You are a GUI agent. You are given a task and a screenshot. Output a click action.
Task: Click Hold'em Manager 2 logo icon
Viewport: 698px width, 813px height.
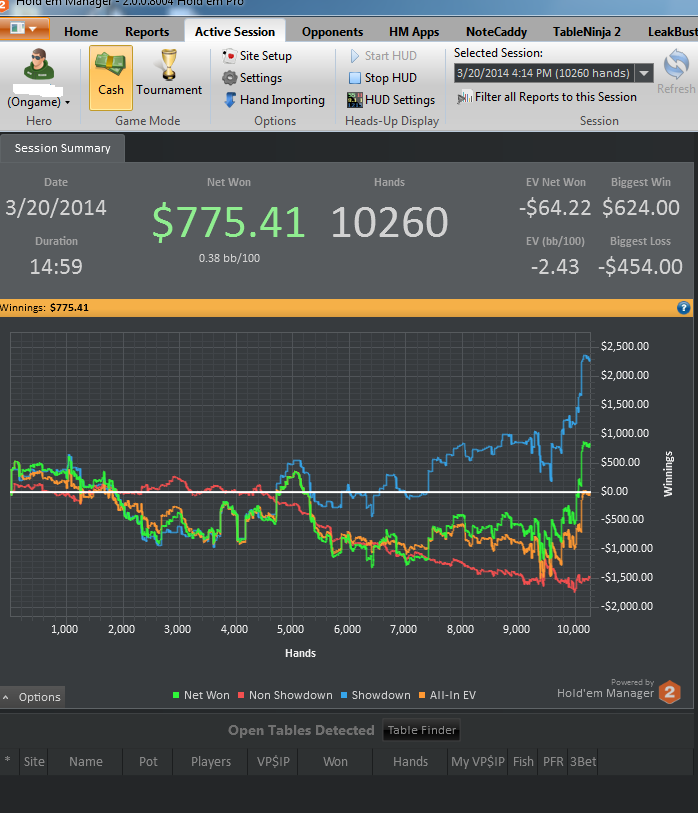(670, 692)
